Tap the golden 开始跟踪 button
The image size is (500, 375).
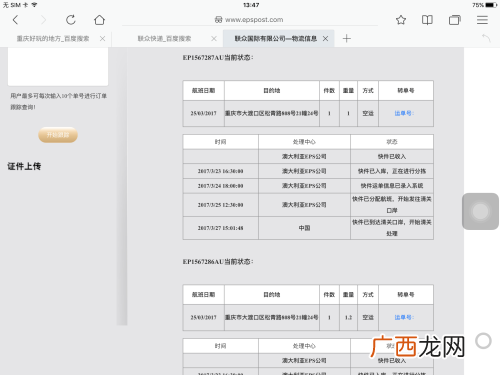(58, 135)
